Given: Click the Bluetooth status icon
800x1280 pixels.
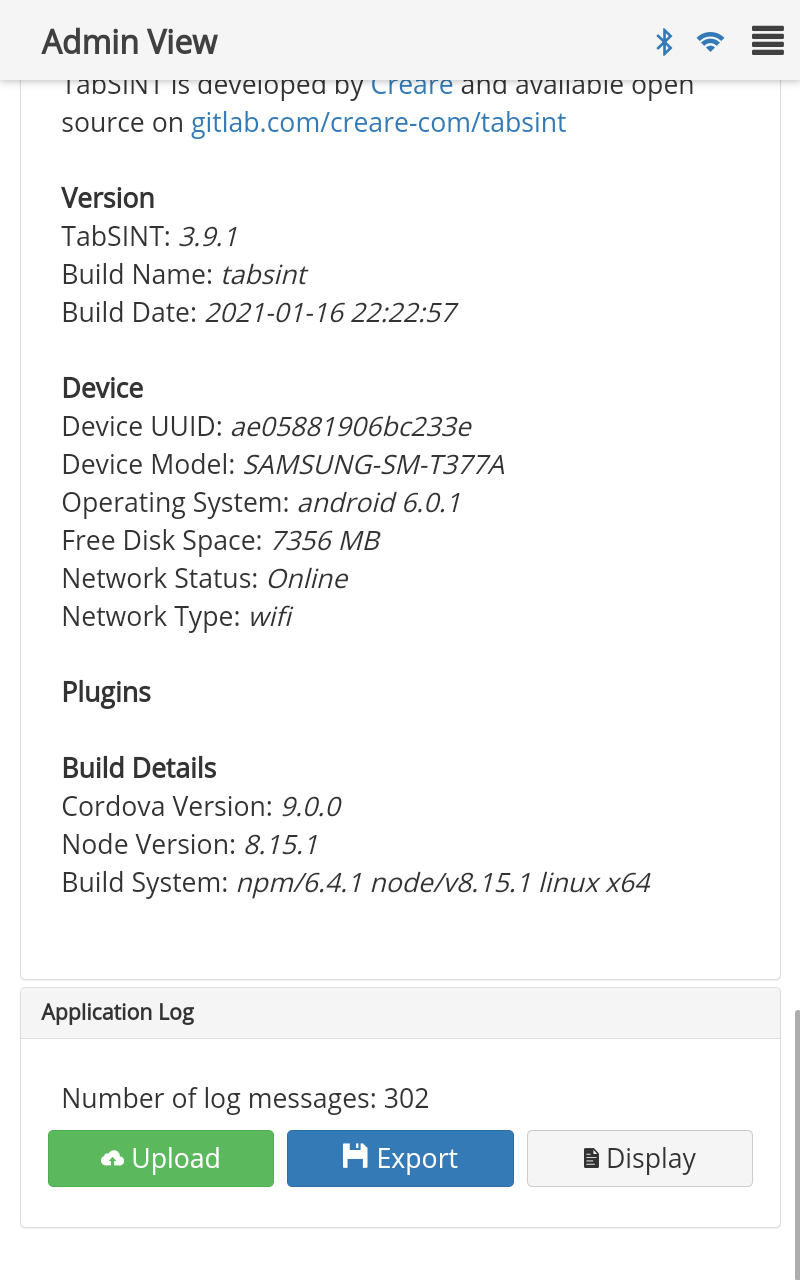Looking at the screenshot, I should click(x=664, y=42).
